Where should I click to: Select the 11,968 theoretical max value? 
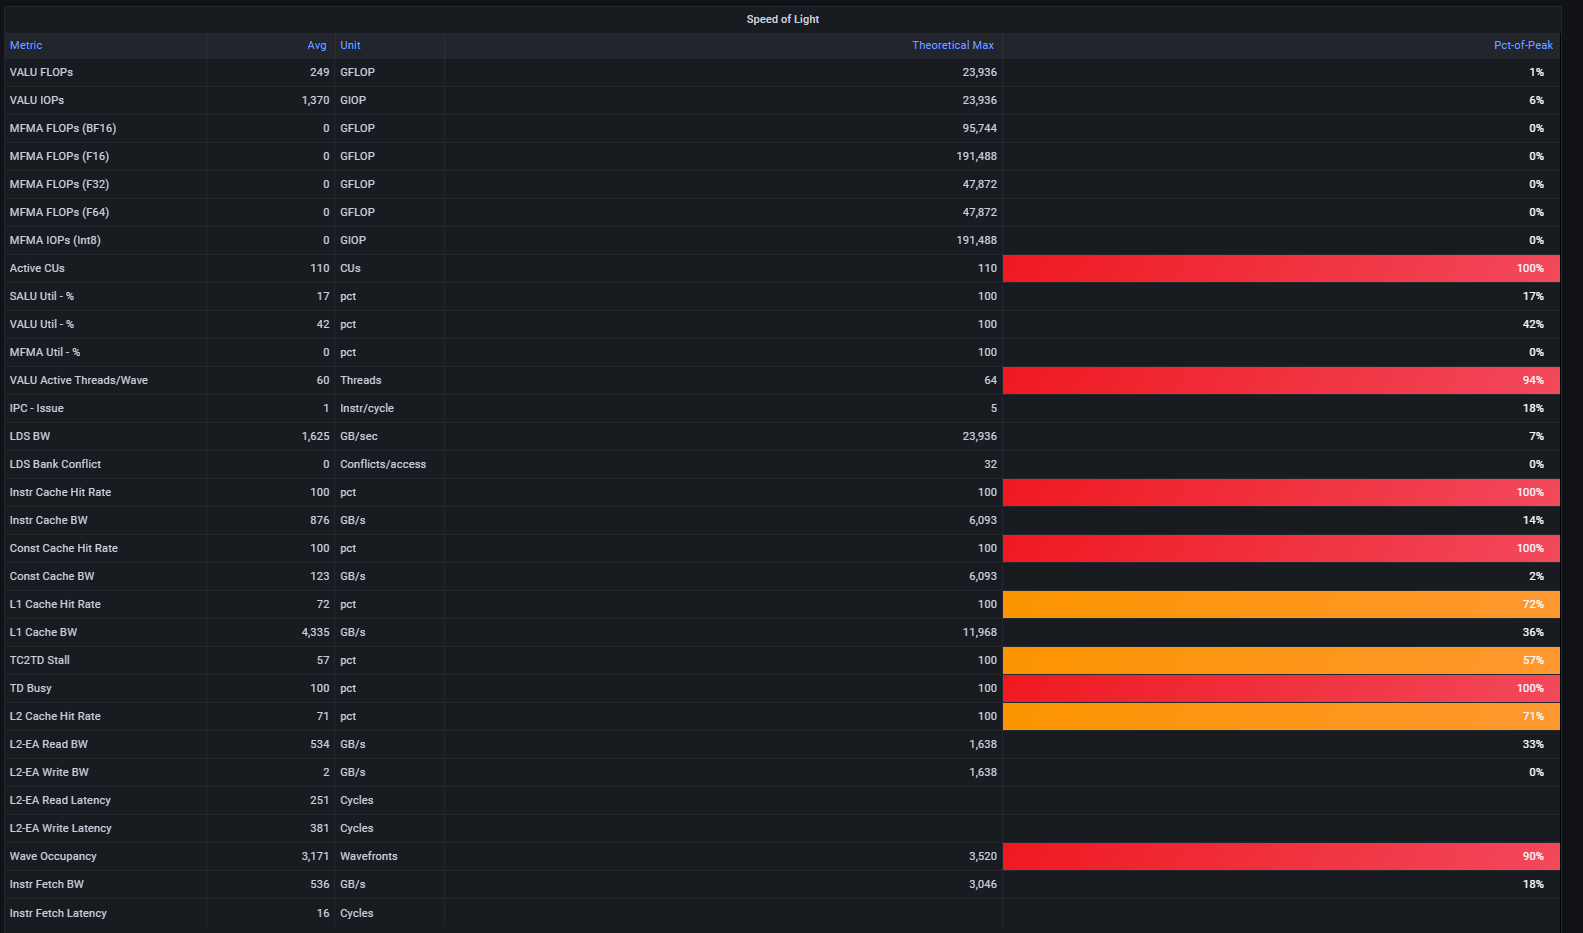pos(979,632)
